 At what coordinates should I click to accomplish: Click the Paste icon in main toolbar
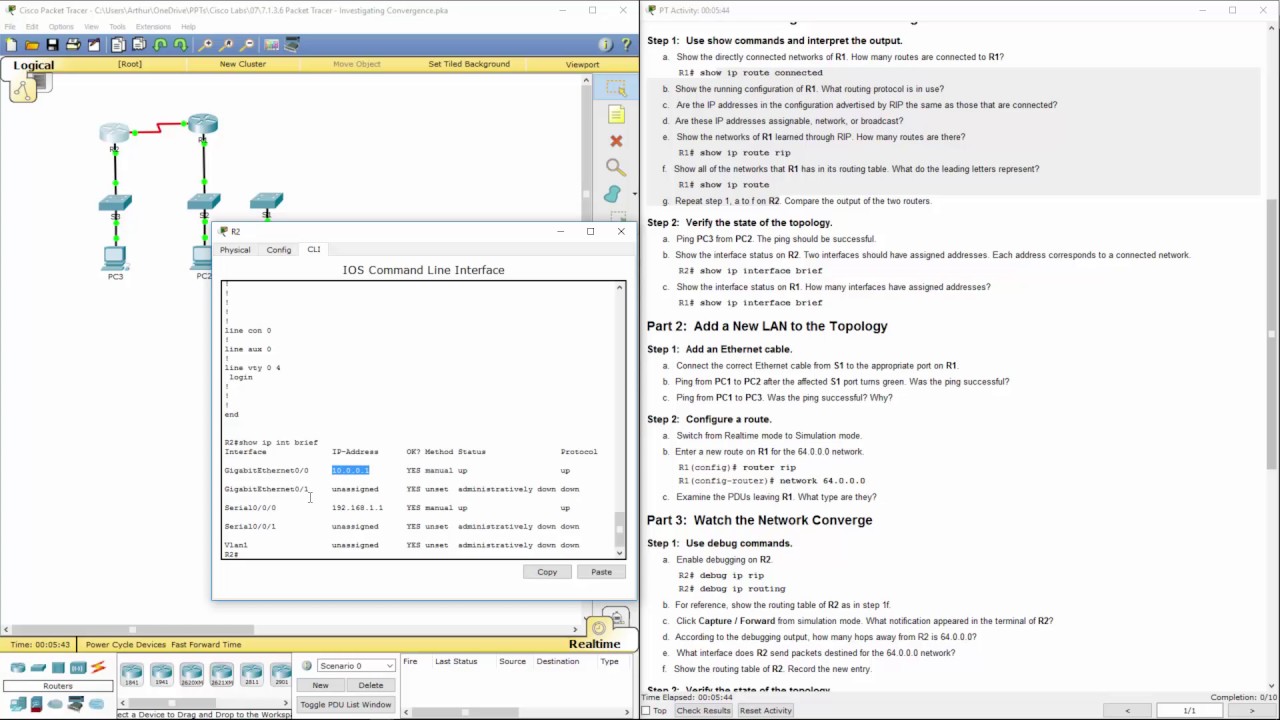(x=139, y=45)
